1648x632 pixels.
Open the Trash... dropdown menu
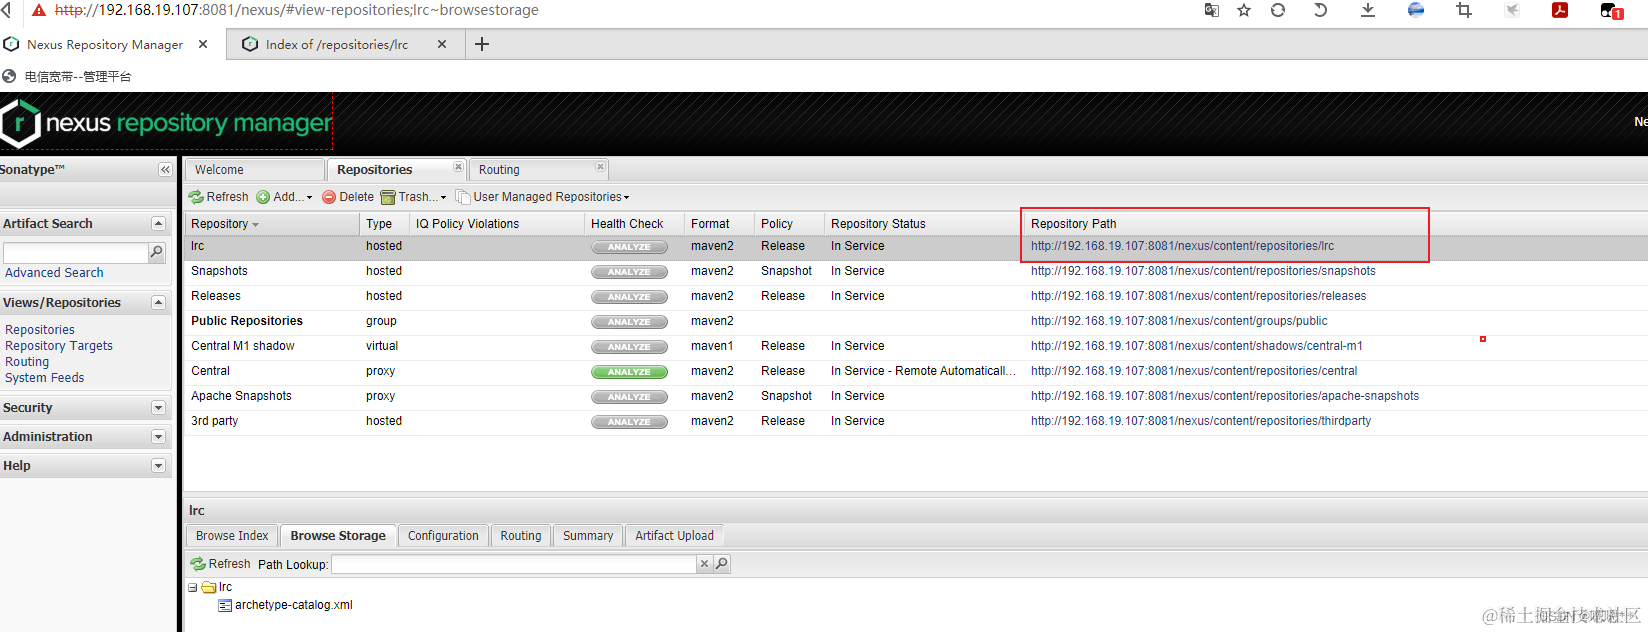coord(414,197)
